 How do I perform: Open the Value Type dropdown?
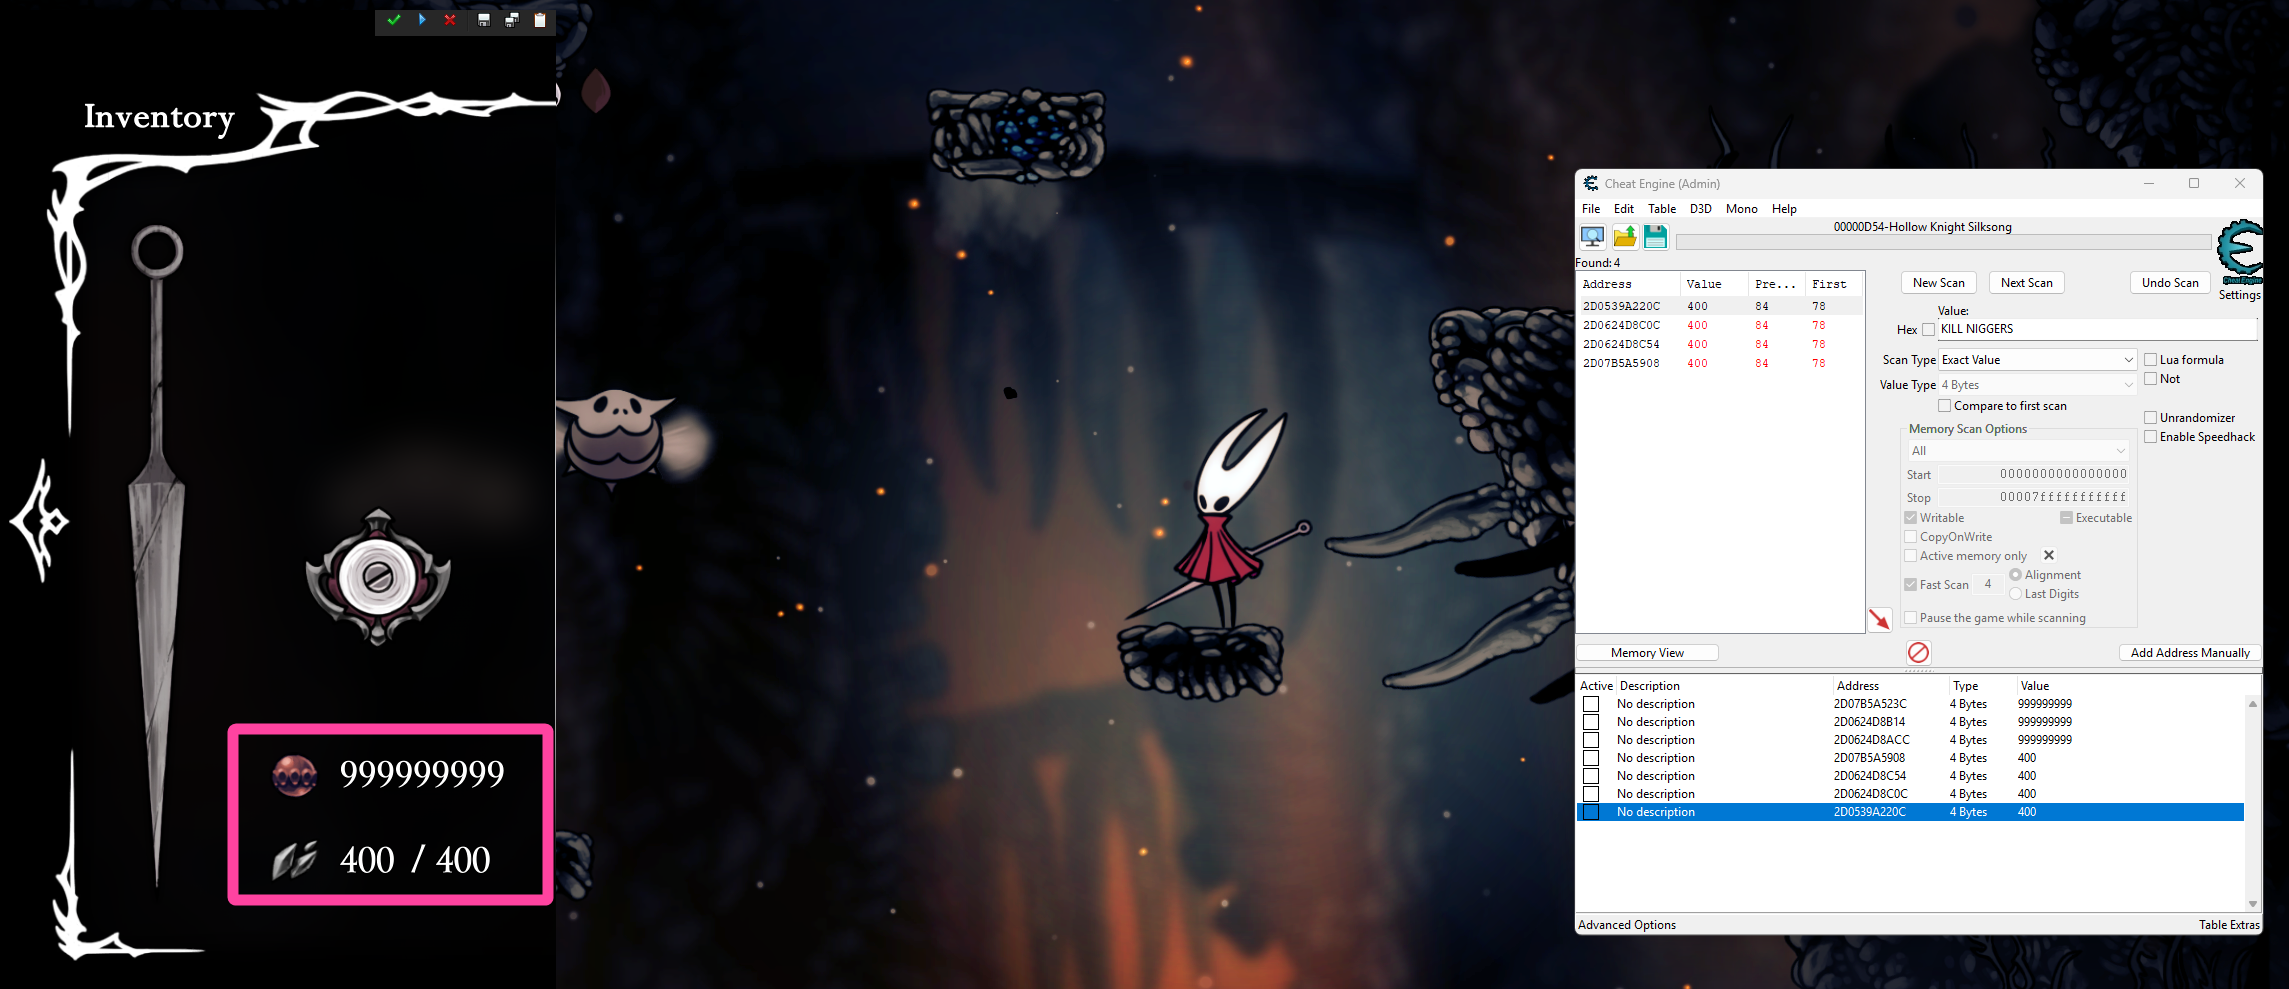(x=2038, y=385)
